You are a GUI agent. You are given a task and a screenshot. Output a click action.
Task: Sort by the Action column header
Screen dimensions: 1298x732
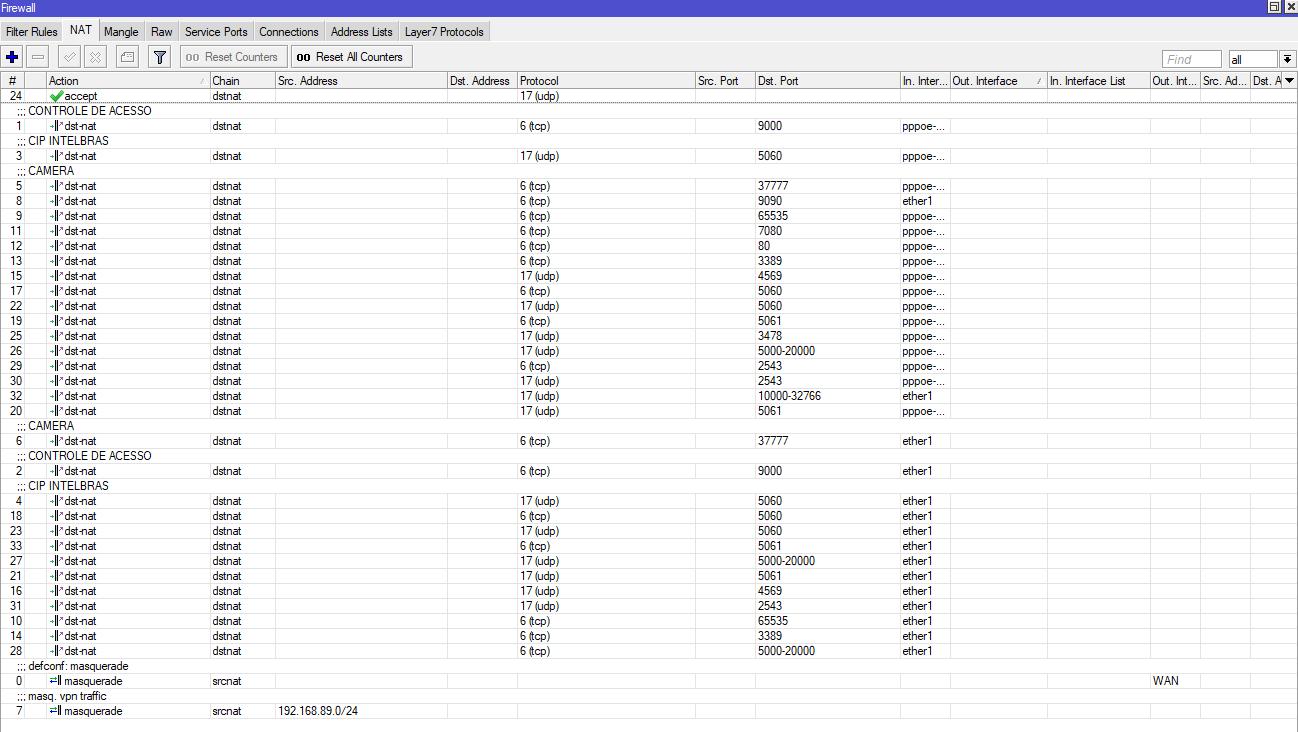point(128,81)
